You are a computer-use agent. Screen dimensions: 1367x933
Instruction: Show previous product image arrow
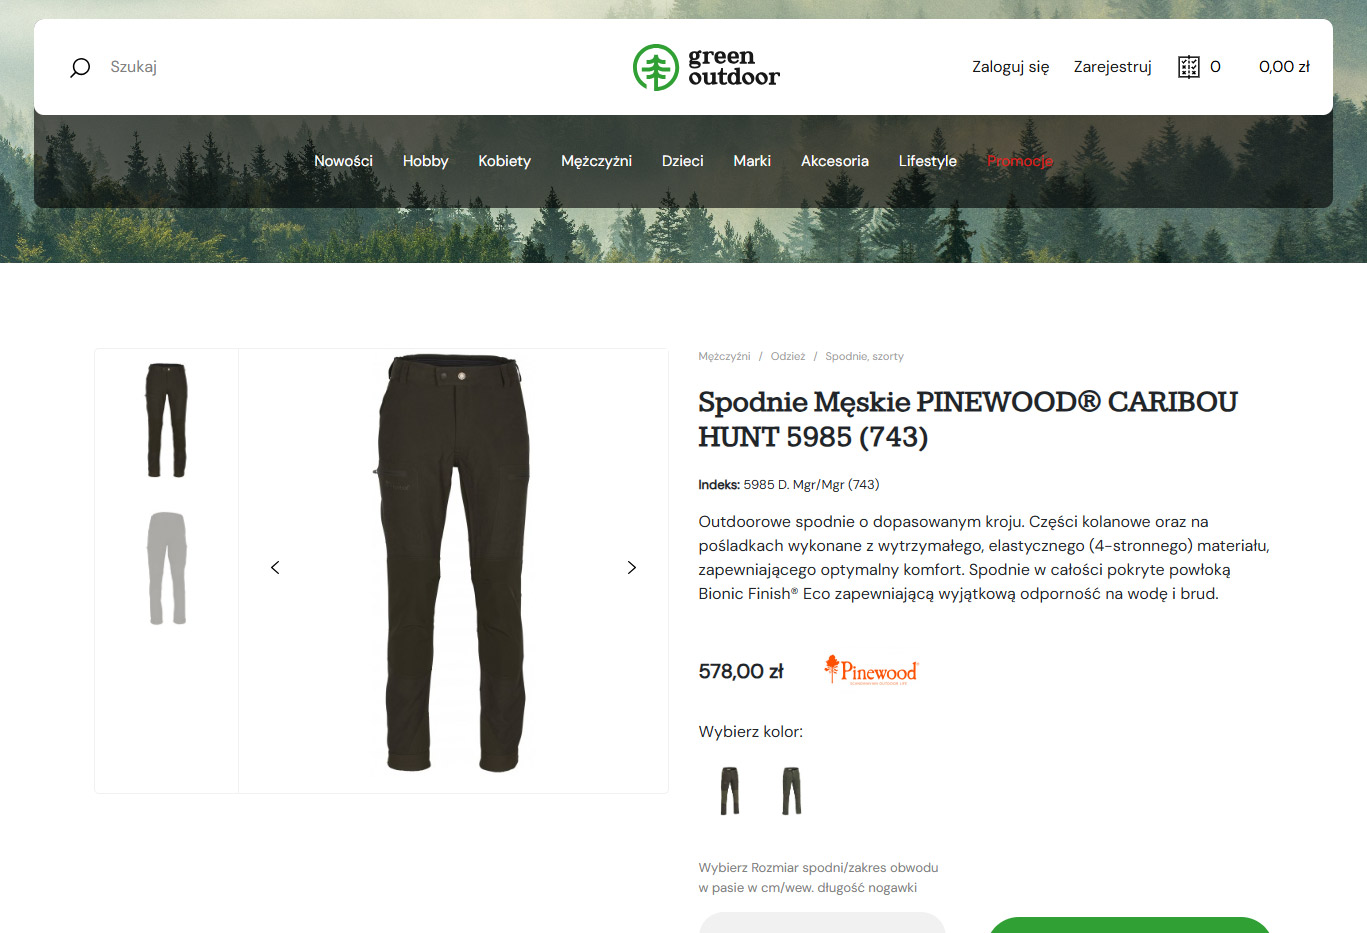click(x=275, y=568)
